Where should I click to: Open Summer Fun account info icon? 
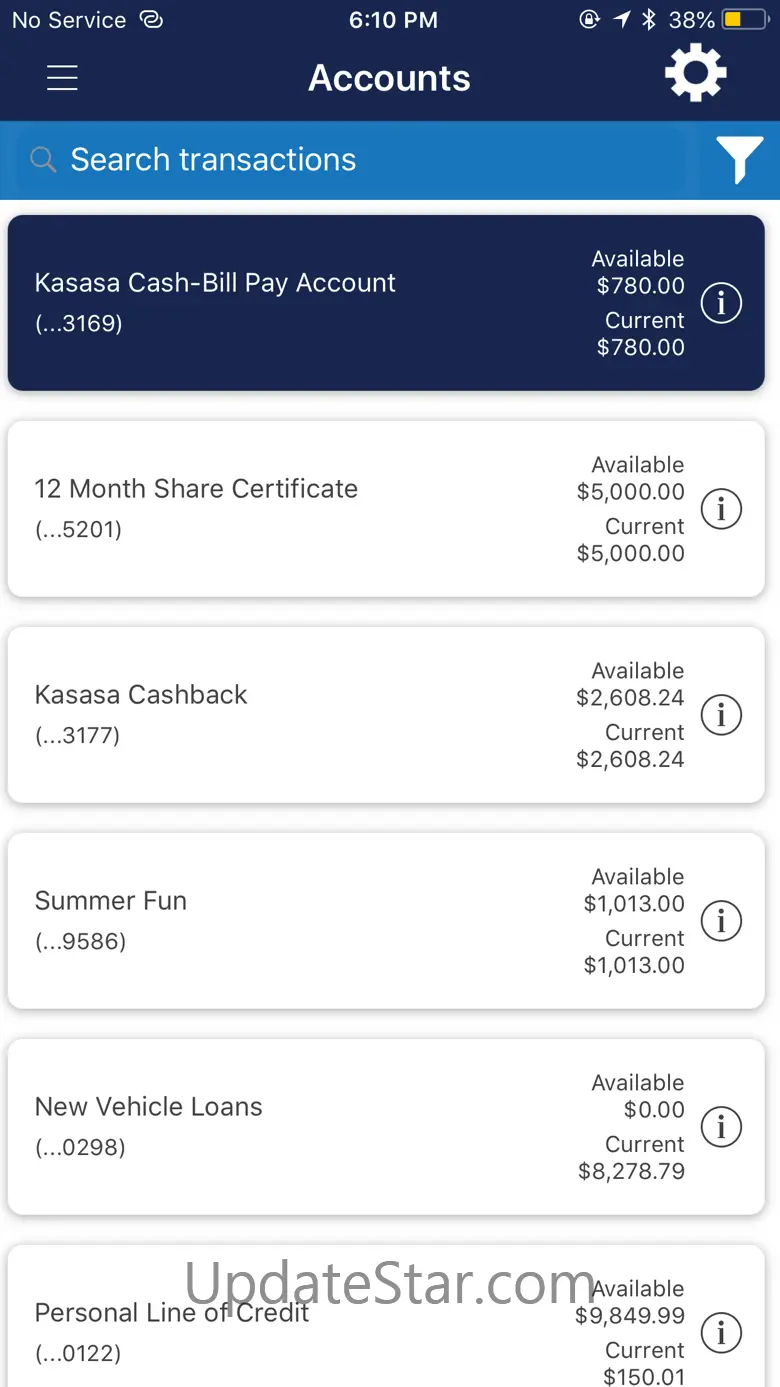coord(721,921)
